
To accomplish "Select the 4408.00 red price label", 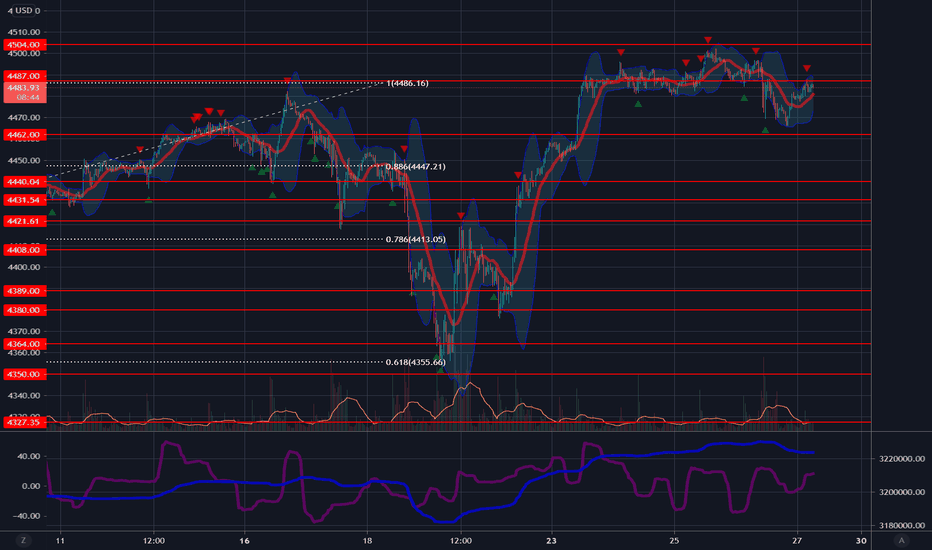I will tap(24, 250).
